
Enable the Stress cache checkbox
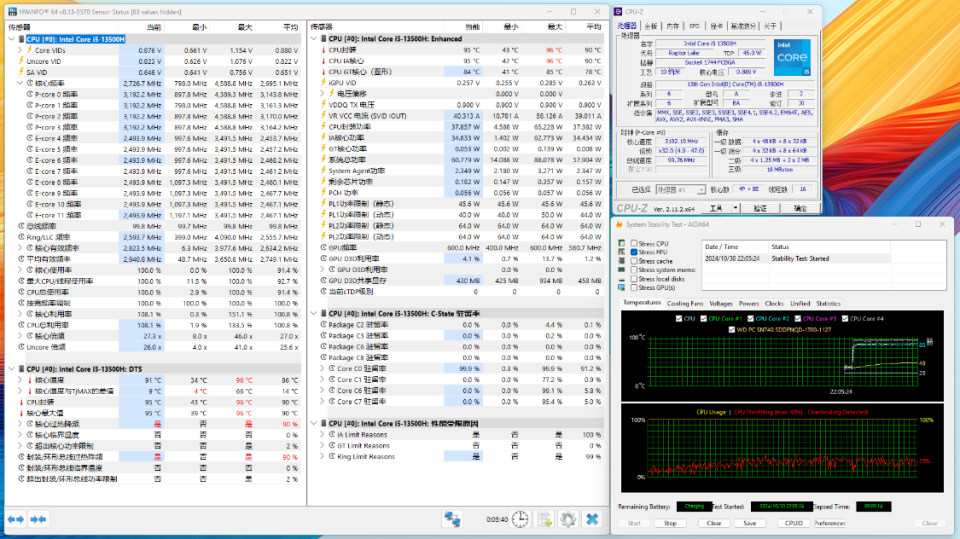click(x=634, y=261)
